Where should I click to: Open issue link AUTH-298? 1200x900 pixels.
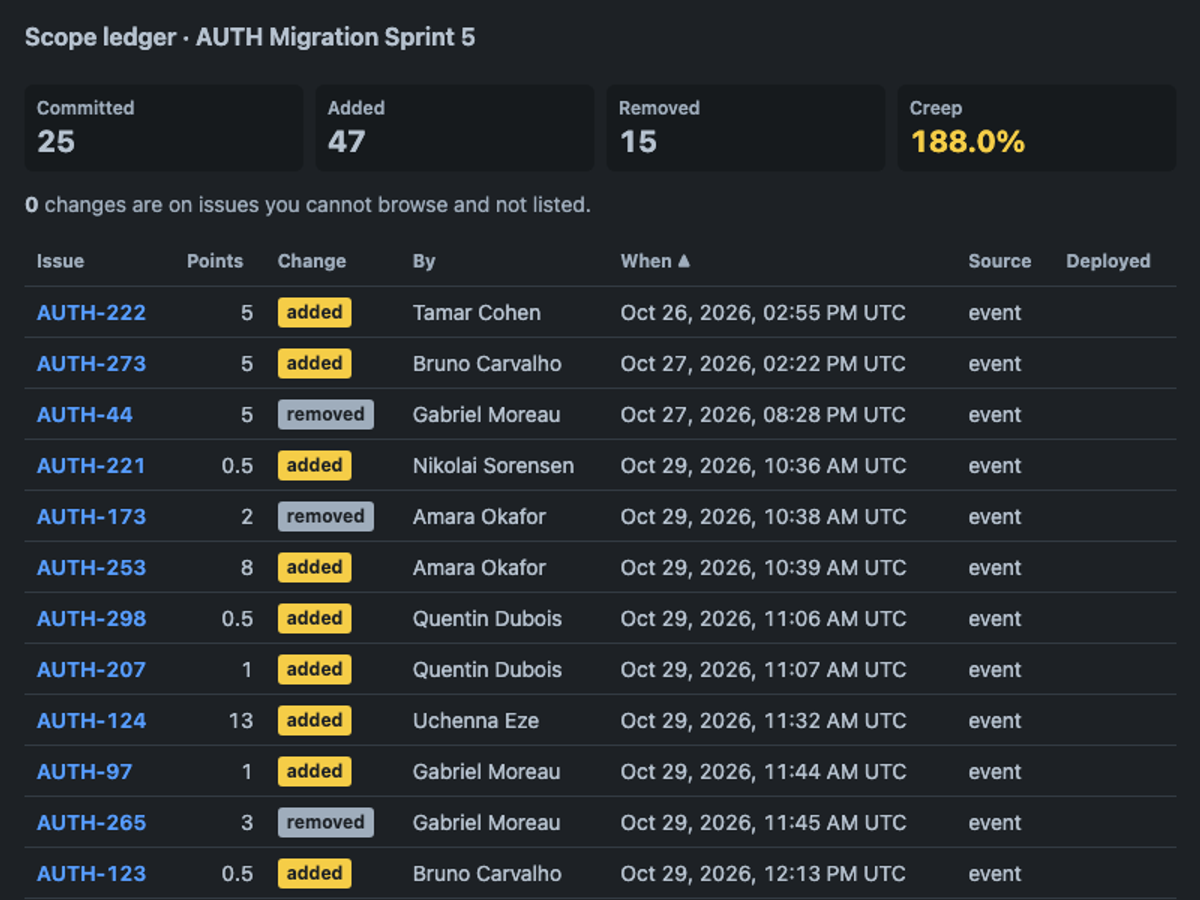[x=91, y=619]
